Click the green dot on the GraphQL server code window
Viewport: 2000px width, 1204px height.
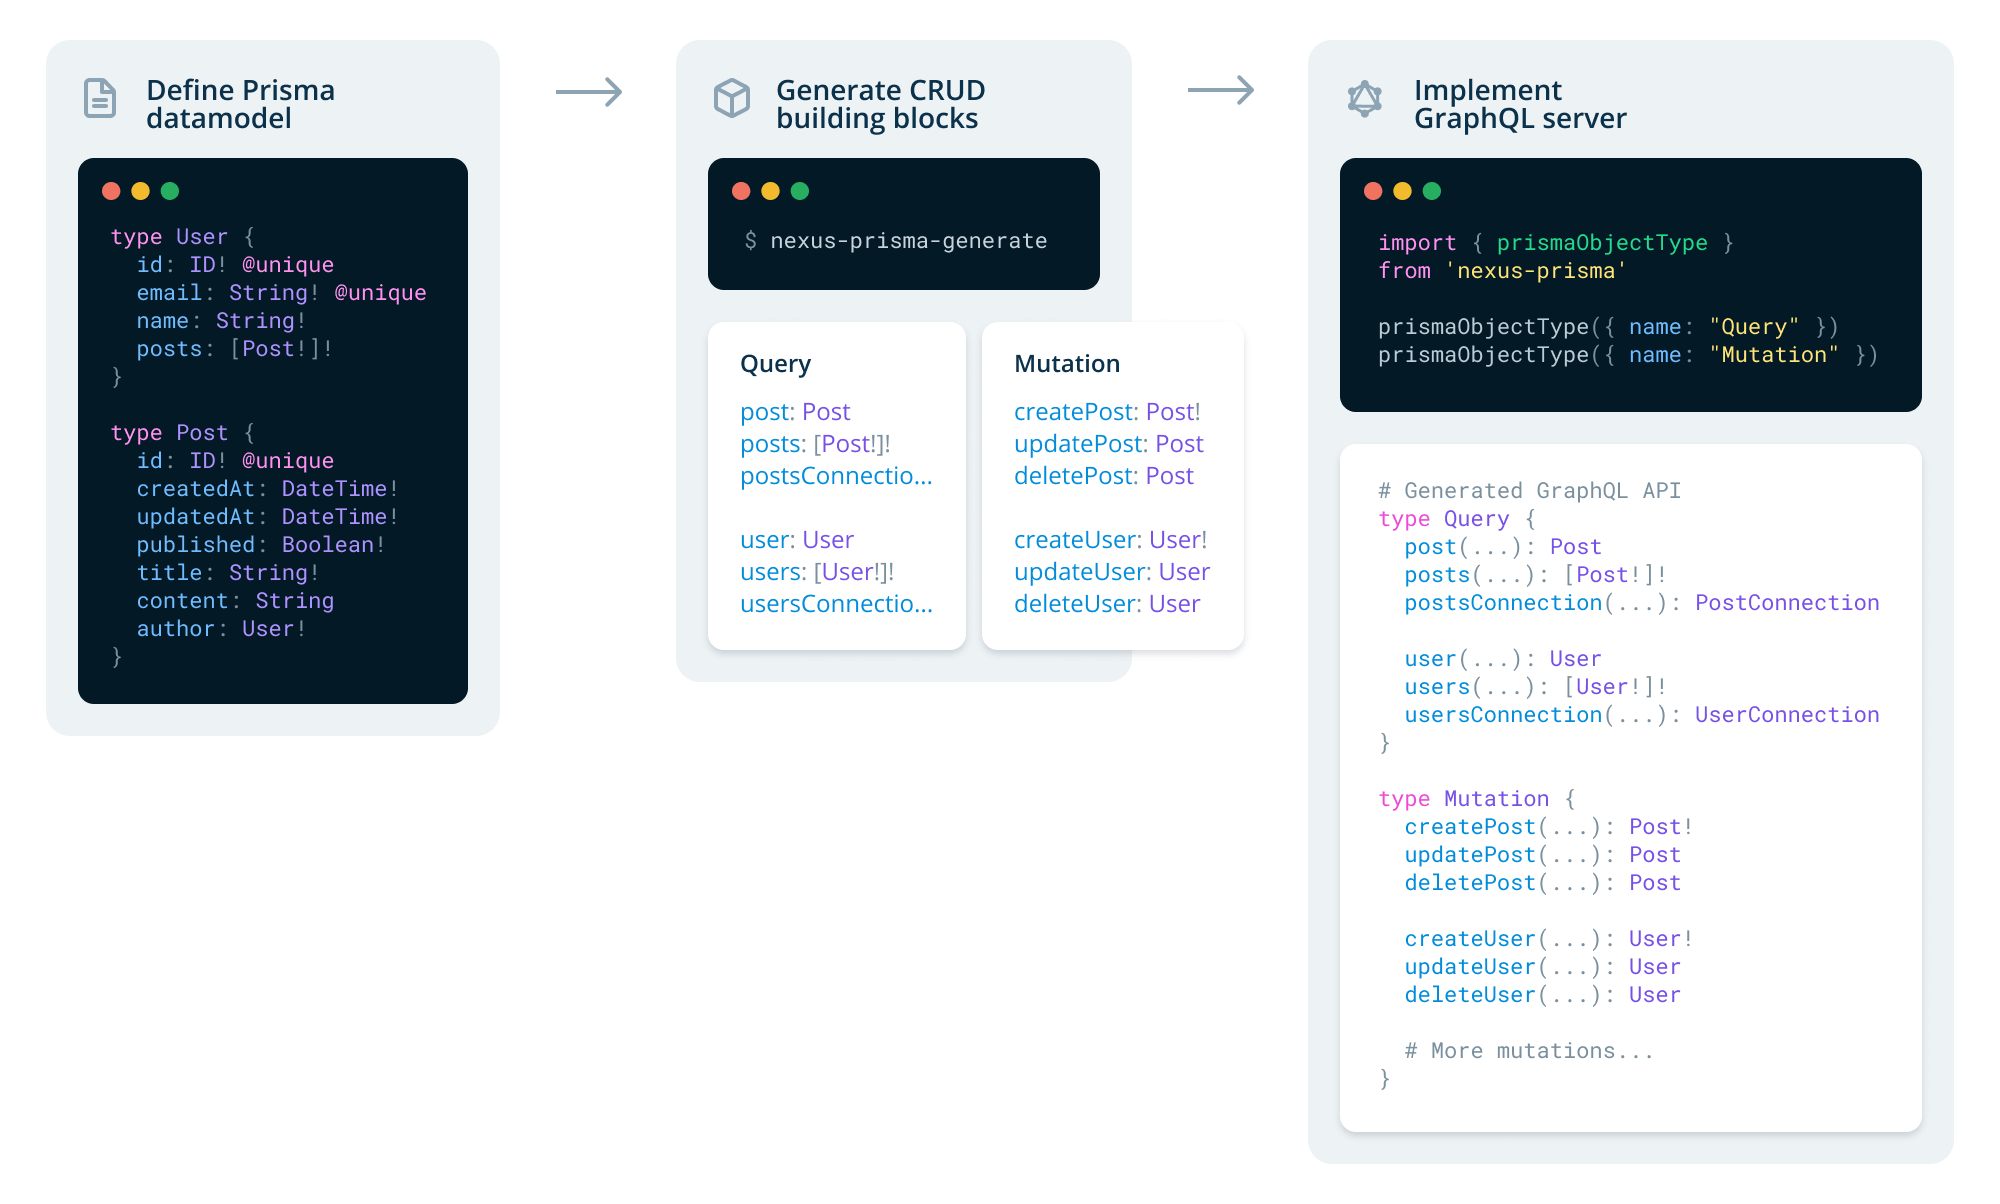1431,188
